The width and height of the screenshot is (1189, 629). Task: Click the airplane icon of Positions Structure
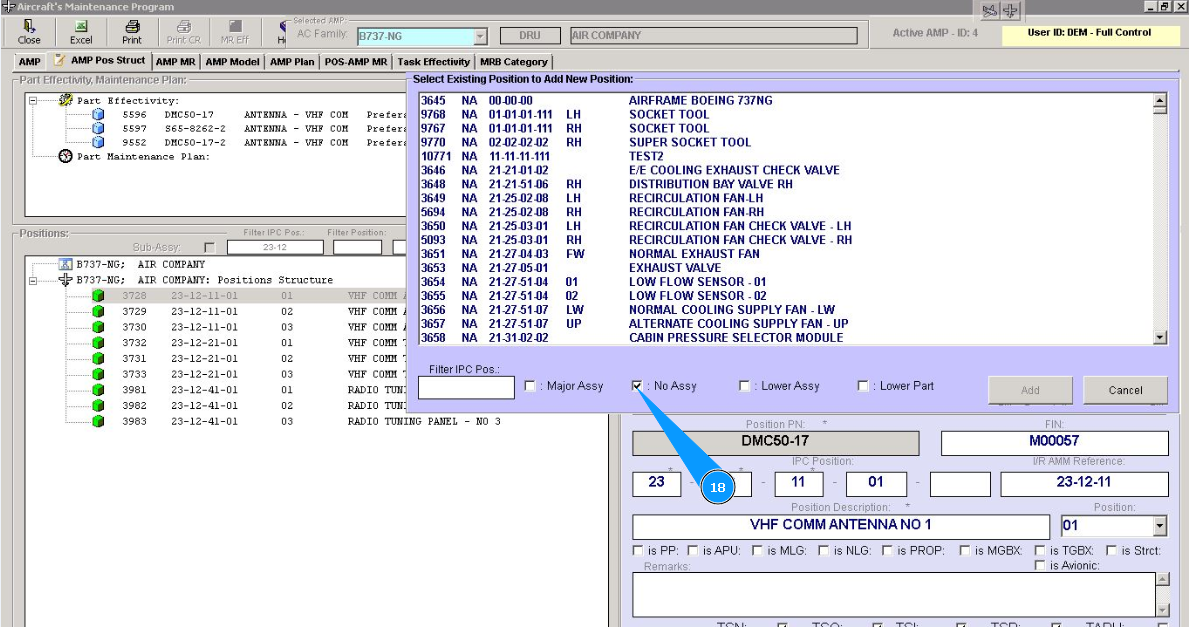point(66,280)
